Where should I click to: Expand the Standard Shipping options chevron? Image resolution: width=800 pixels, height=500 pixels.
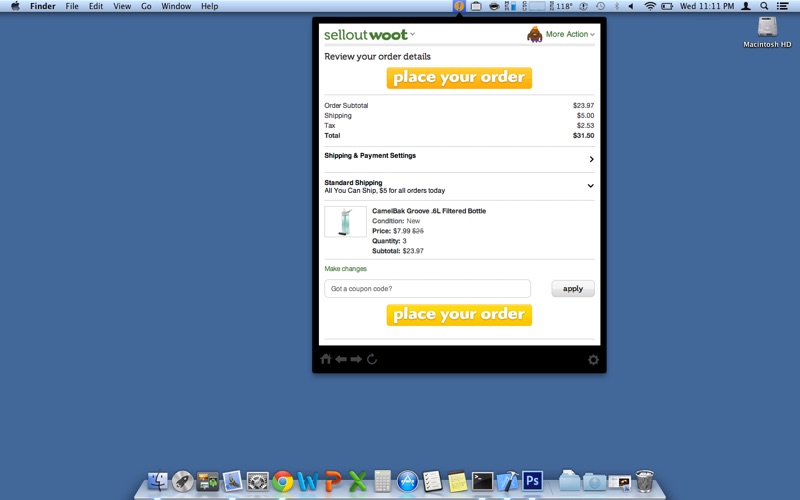coord(590,186)
